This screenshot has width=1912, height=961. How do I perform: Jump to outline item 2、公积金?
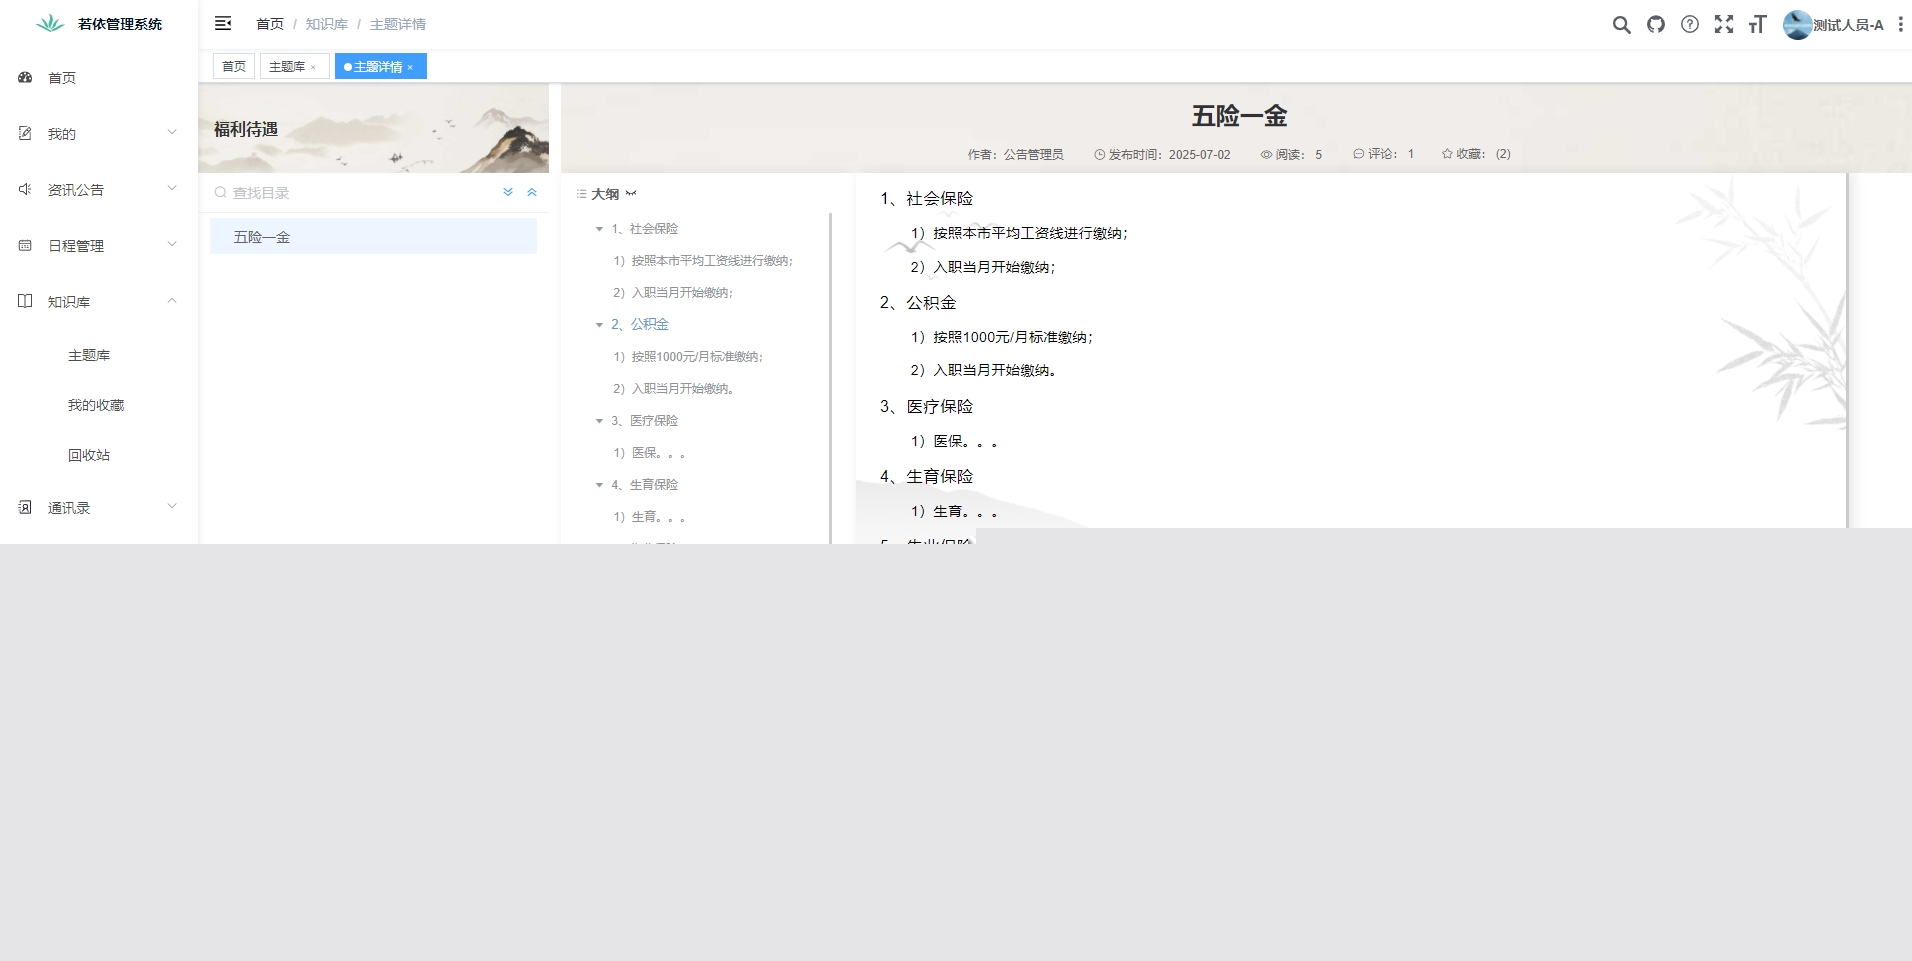[x=640, y=325]
